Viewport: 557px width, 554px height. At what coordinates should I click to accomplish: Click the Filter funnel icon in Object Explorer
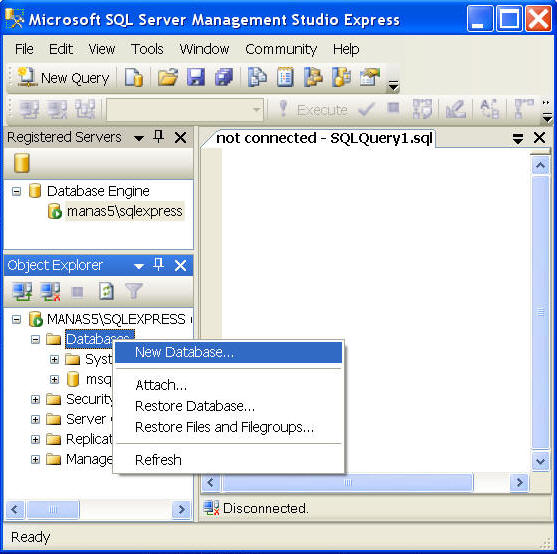point(134,292)
